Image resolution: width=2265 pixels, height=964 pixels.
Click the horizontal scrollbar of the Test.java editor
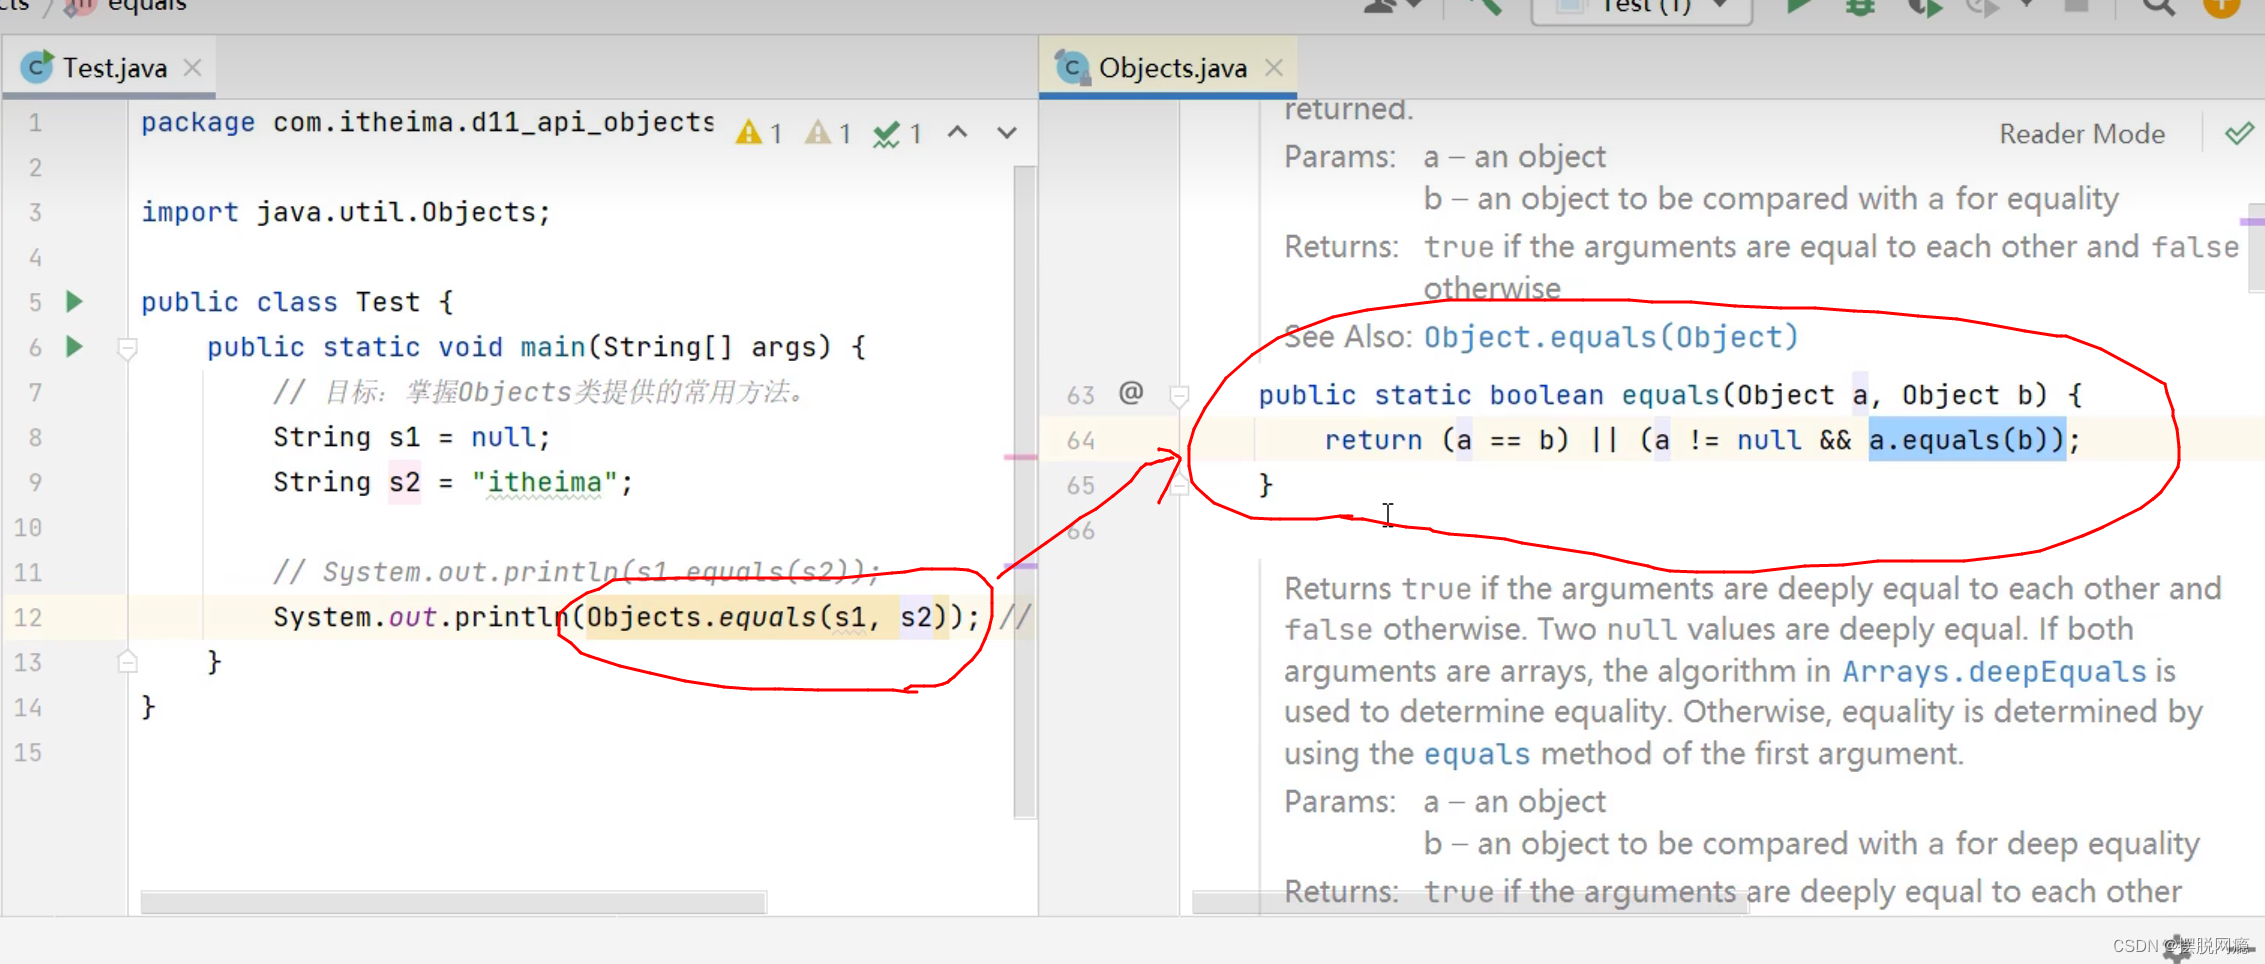[453, 902]
